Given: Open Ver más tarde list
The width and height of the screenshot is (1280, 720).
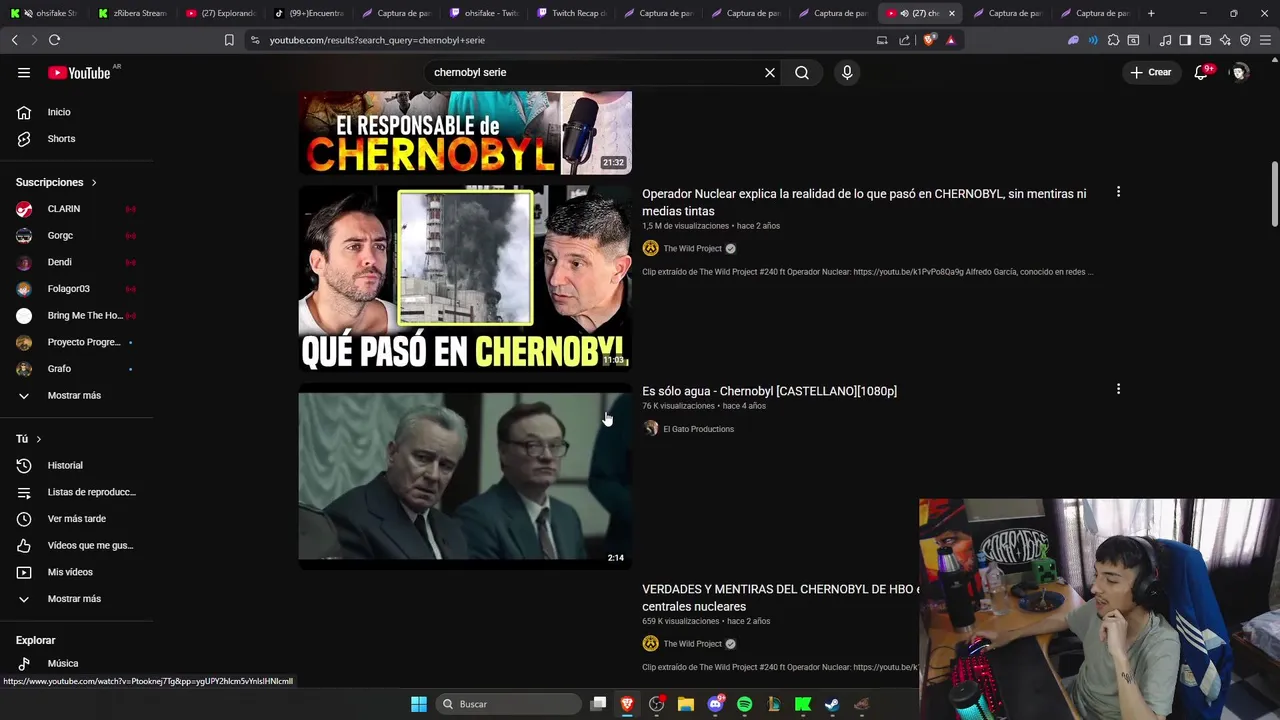Looking at the screenshot, I should [76, 519].
